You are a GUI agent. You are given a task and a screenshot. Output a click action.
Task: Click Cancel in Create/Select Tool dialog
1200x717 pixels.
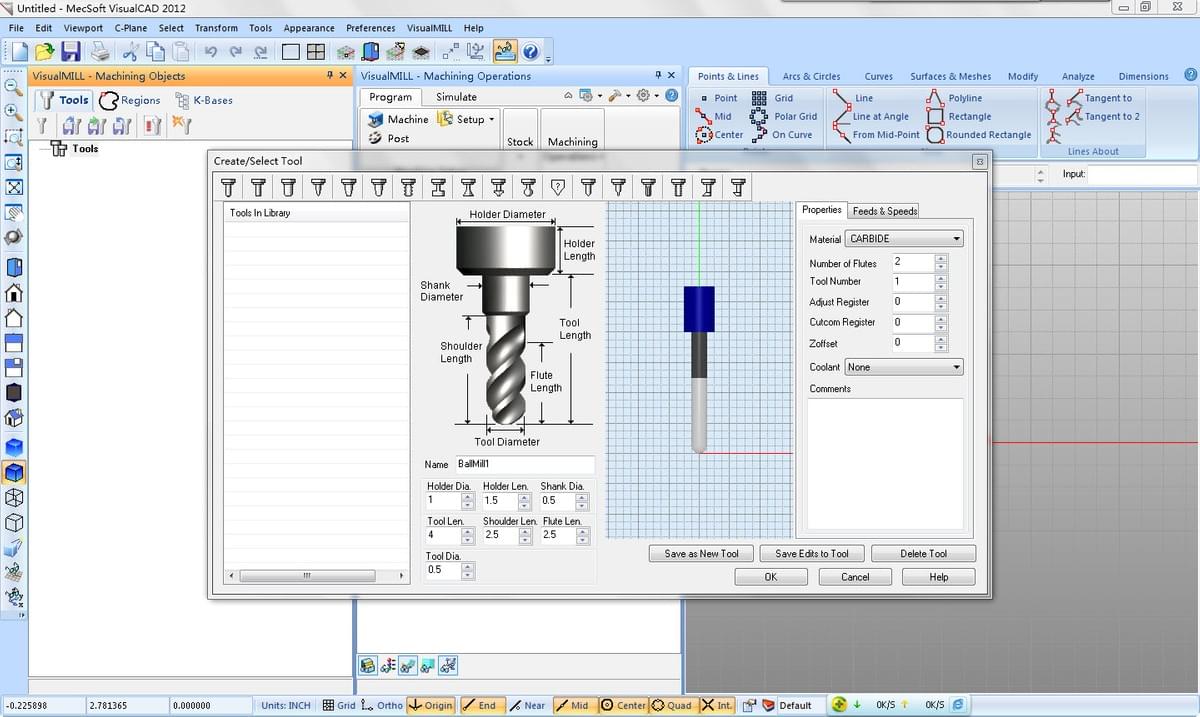(855, 577)
